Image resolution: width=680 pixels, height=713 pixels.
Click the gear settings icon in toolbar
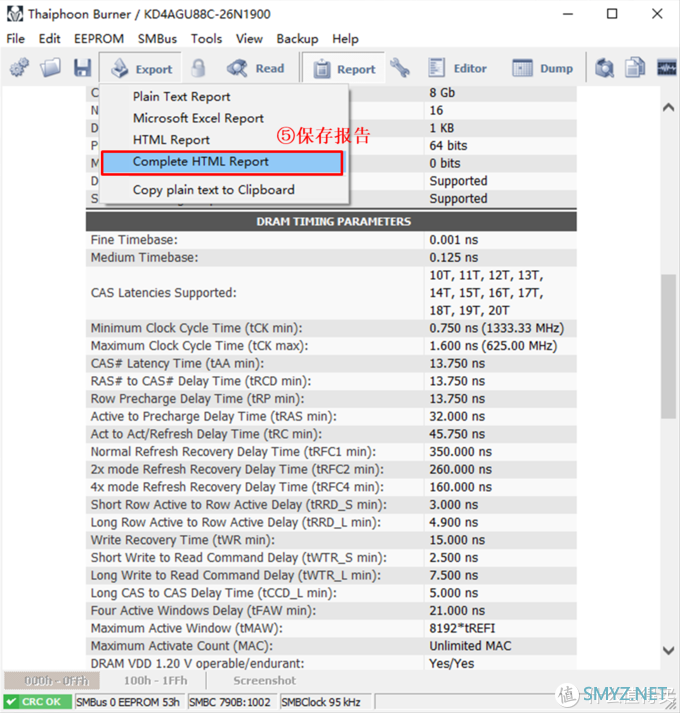click(19, 68)
